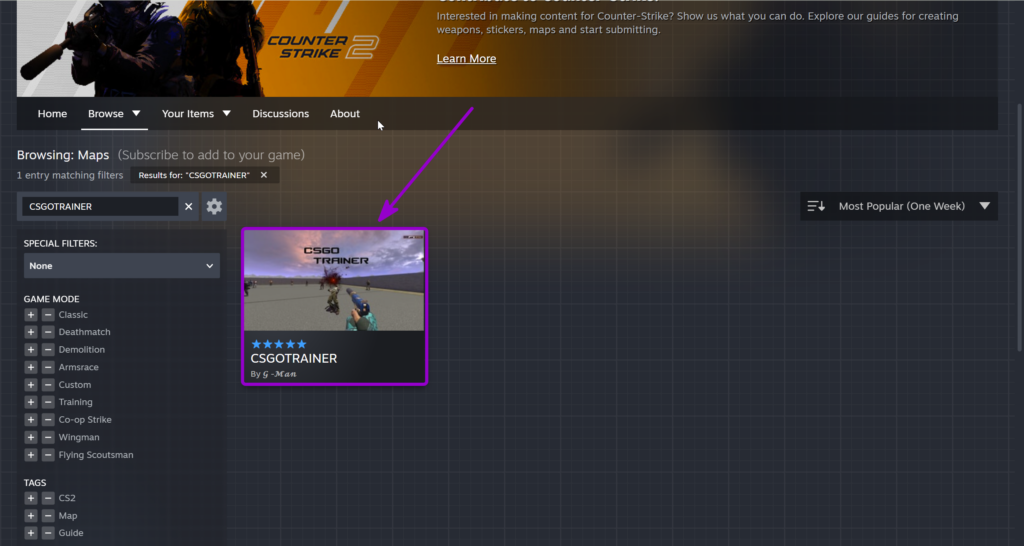Expand the Browse menu
Image resolution: width=1024 pixels, height=546 pixels.
click(x=114, y=114)
